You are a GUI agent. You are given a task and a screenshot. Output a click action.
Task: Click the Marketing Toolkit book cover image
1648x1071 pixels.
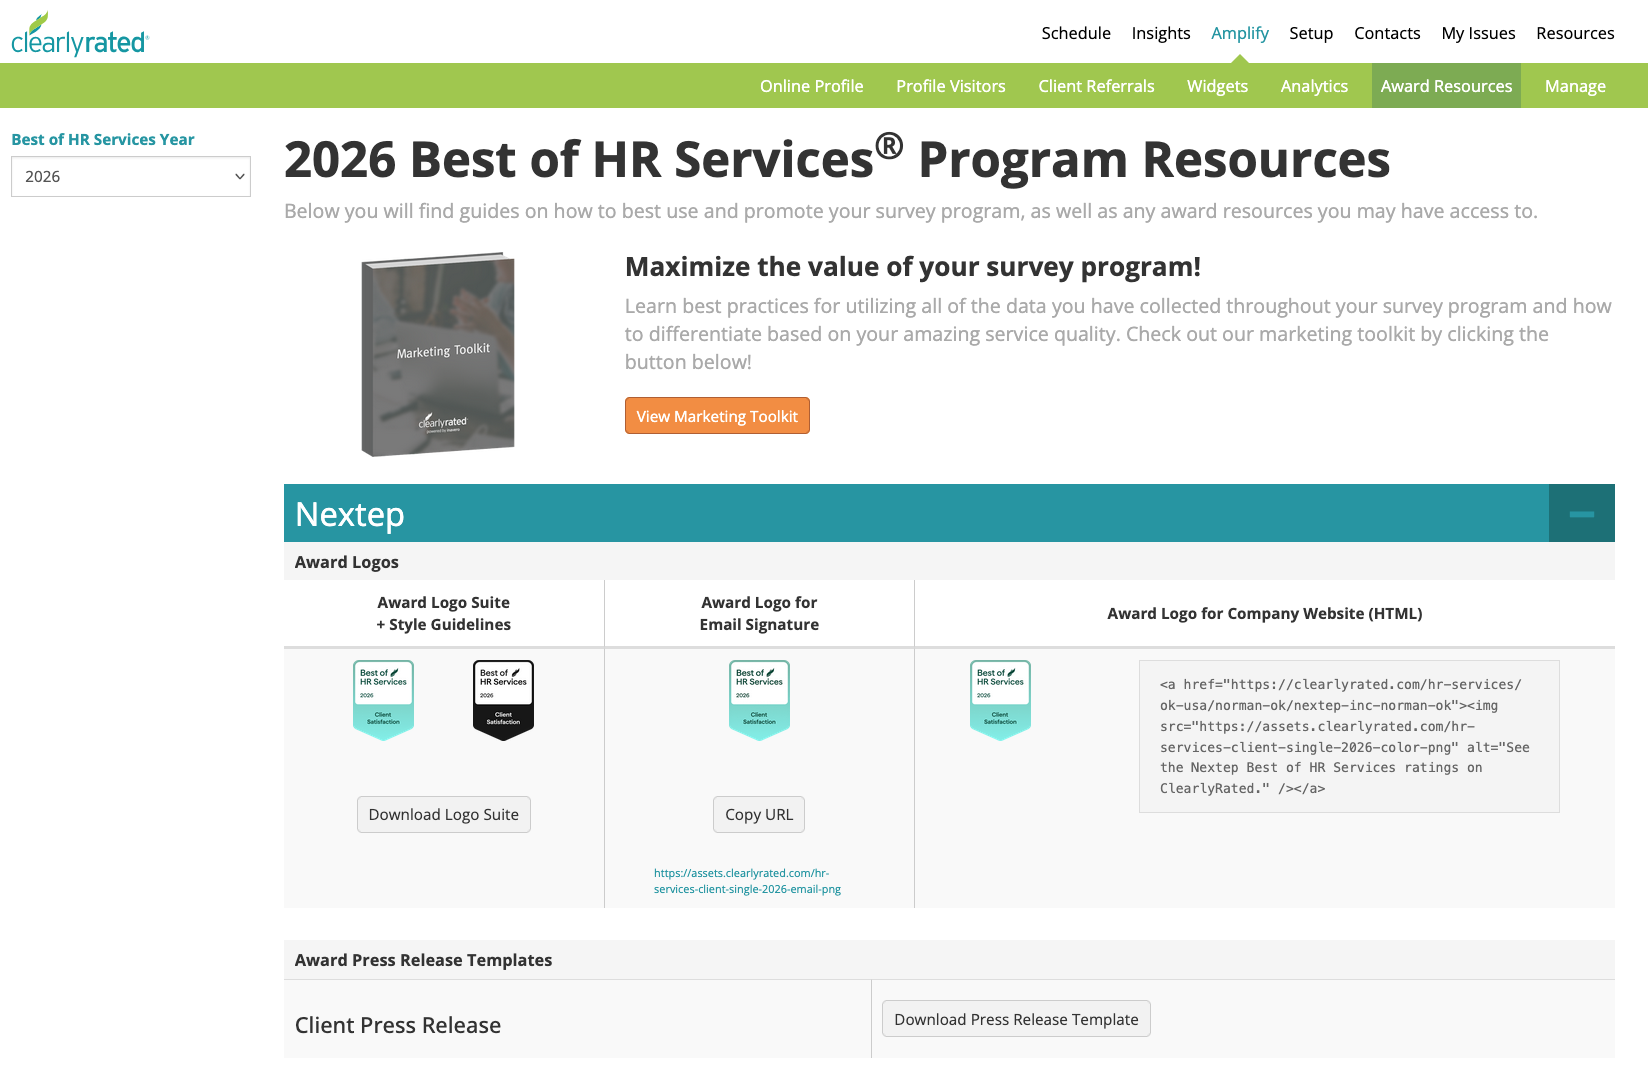tap(438, 355)
